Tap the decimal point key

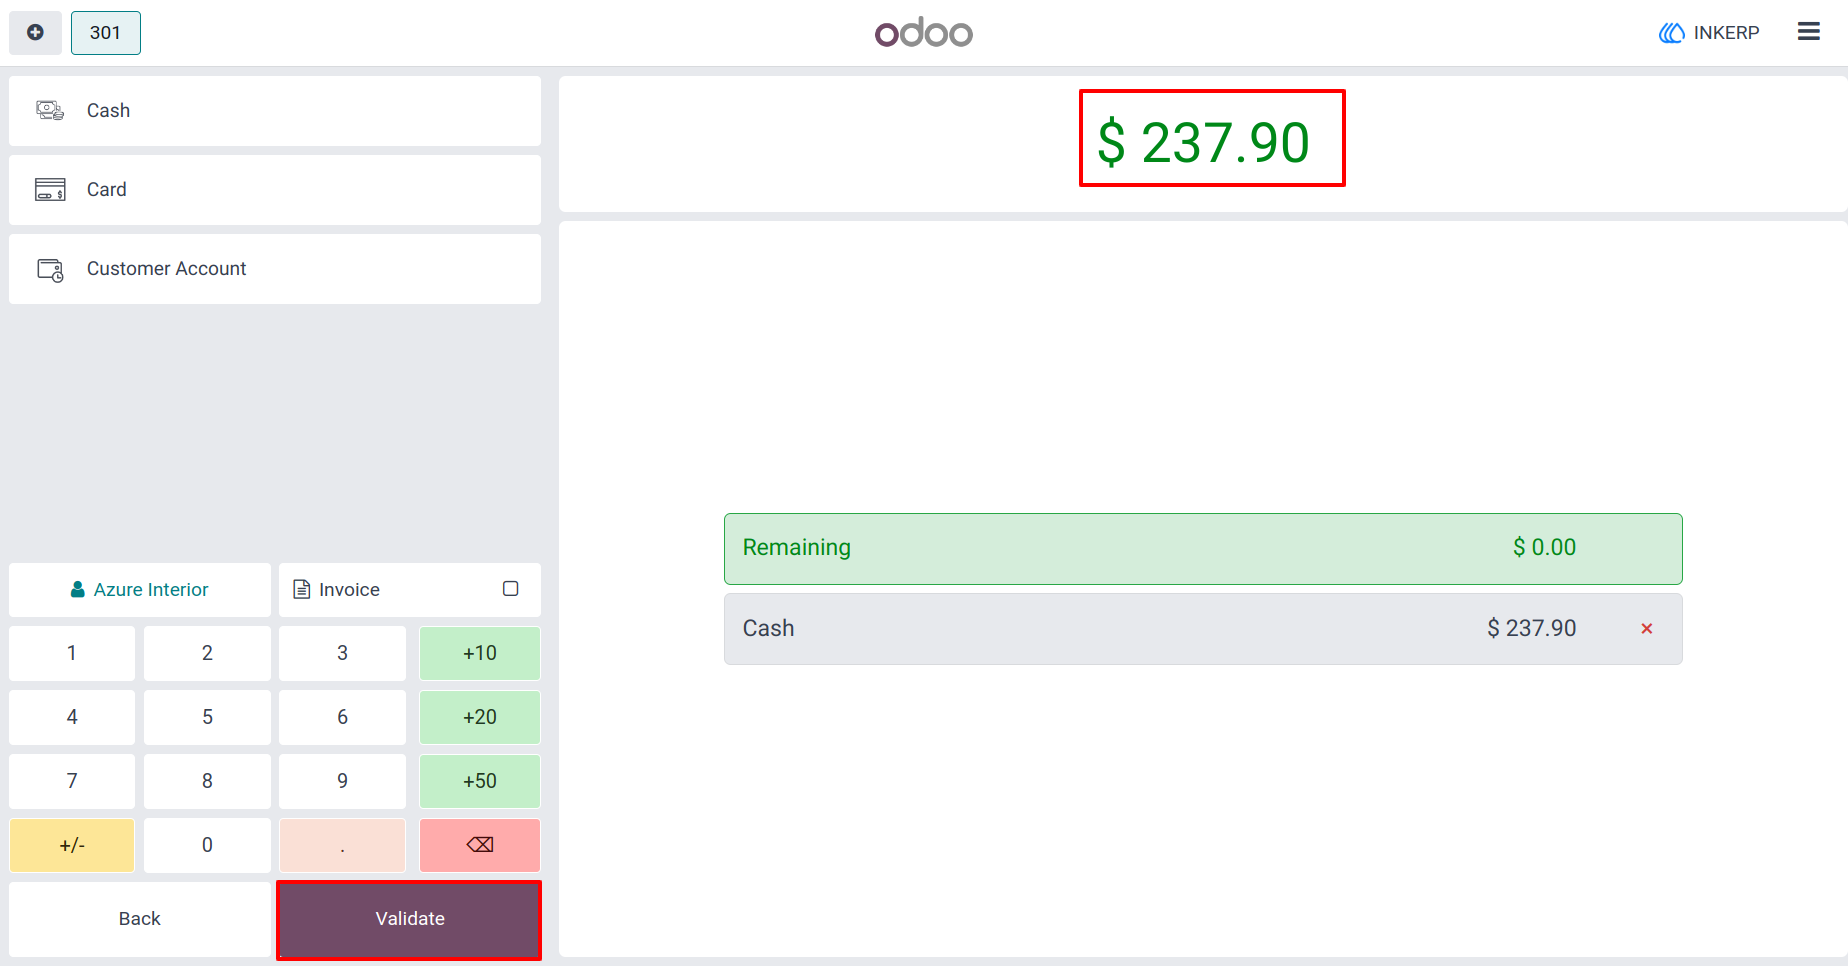coord(342,845)
